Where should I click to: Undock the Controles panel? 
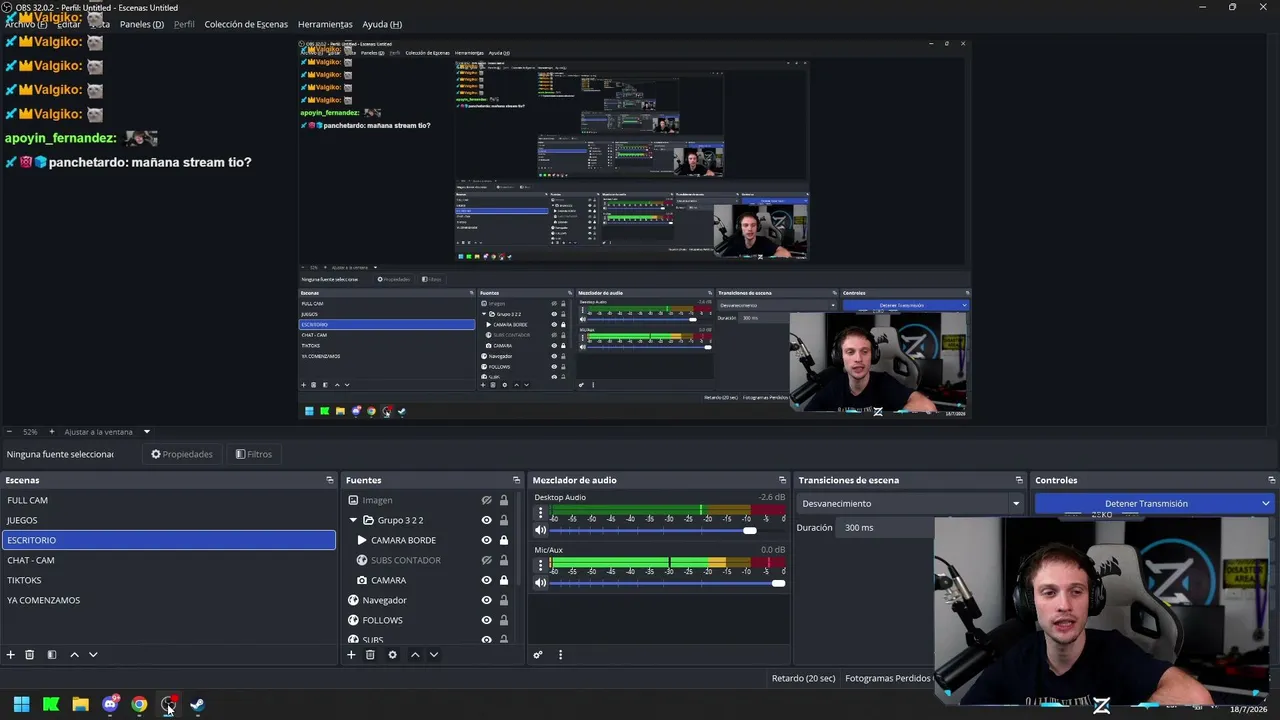[x=1272, y=480]
